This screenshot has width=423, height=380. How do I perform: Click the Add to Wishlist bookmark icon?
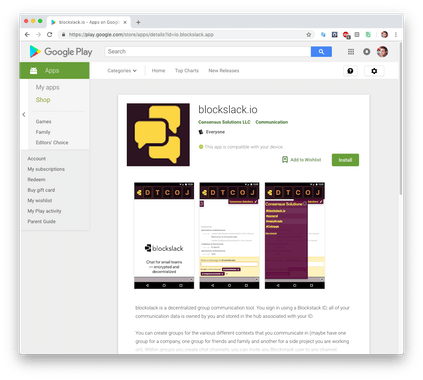coord(285,160)
